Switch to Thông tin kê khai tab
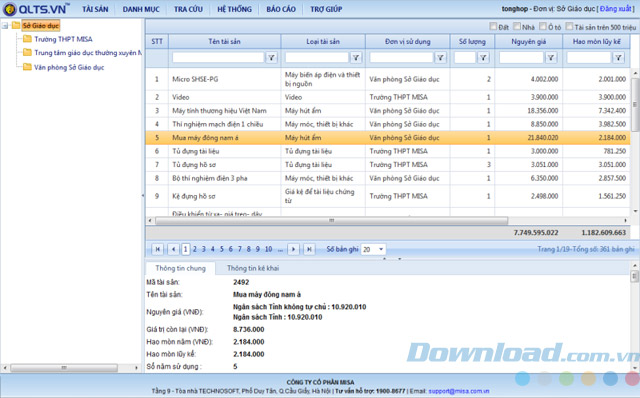Viewport: 640px width, 398px height. point(253,268)
